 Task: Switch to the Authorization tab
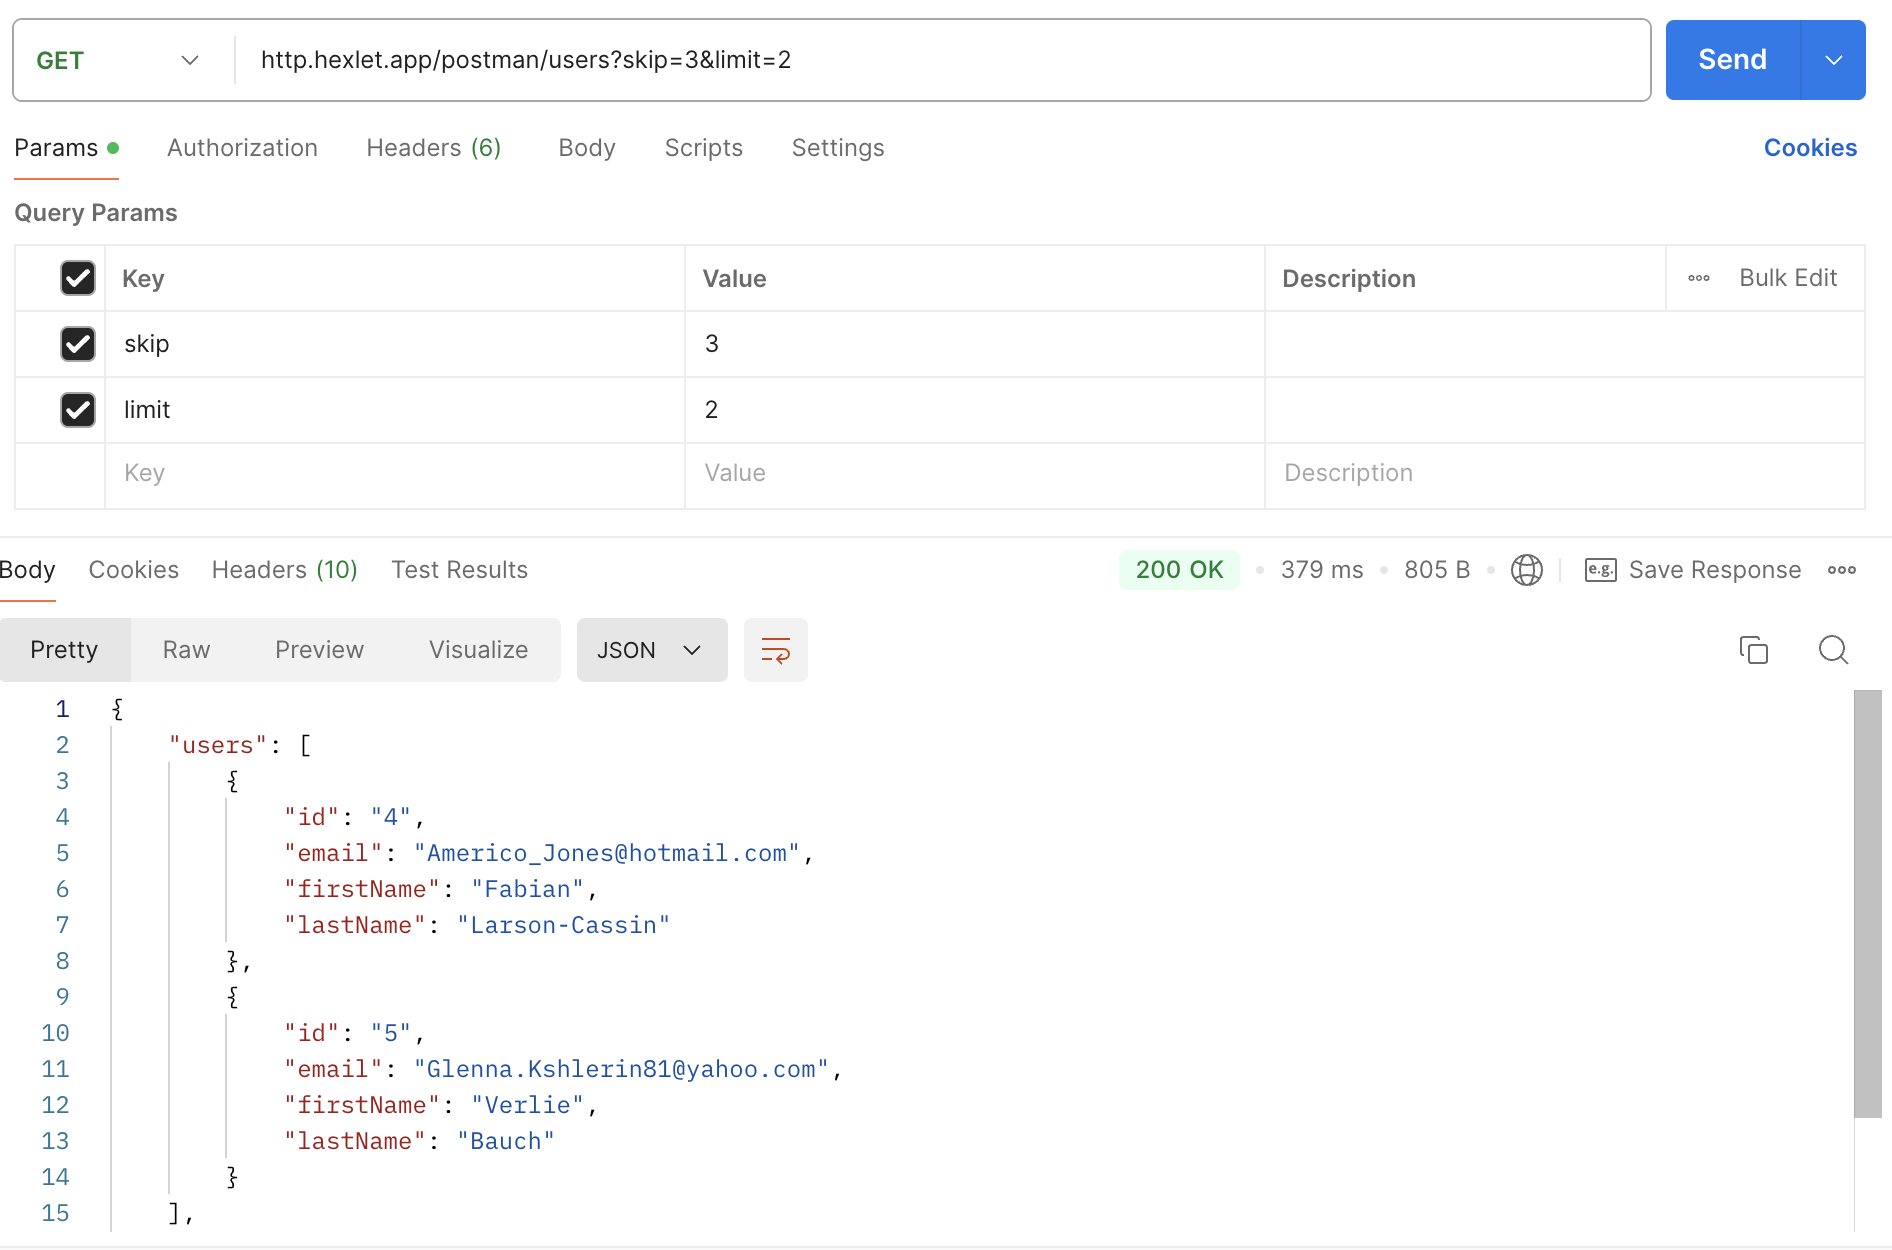pyautogui.click(x=242, y=148)
